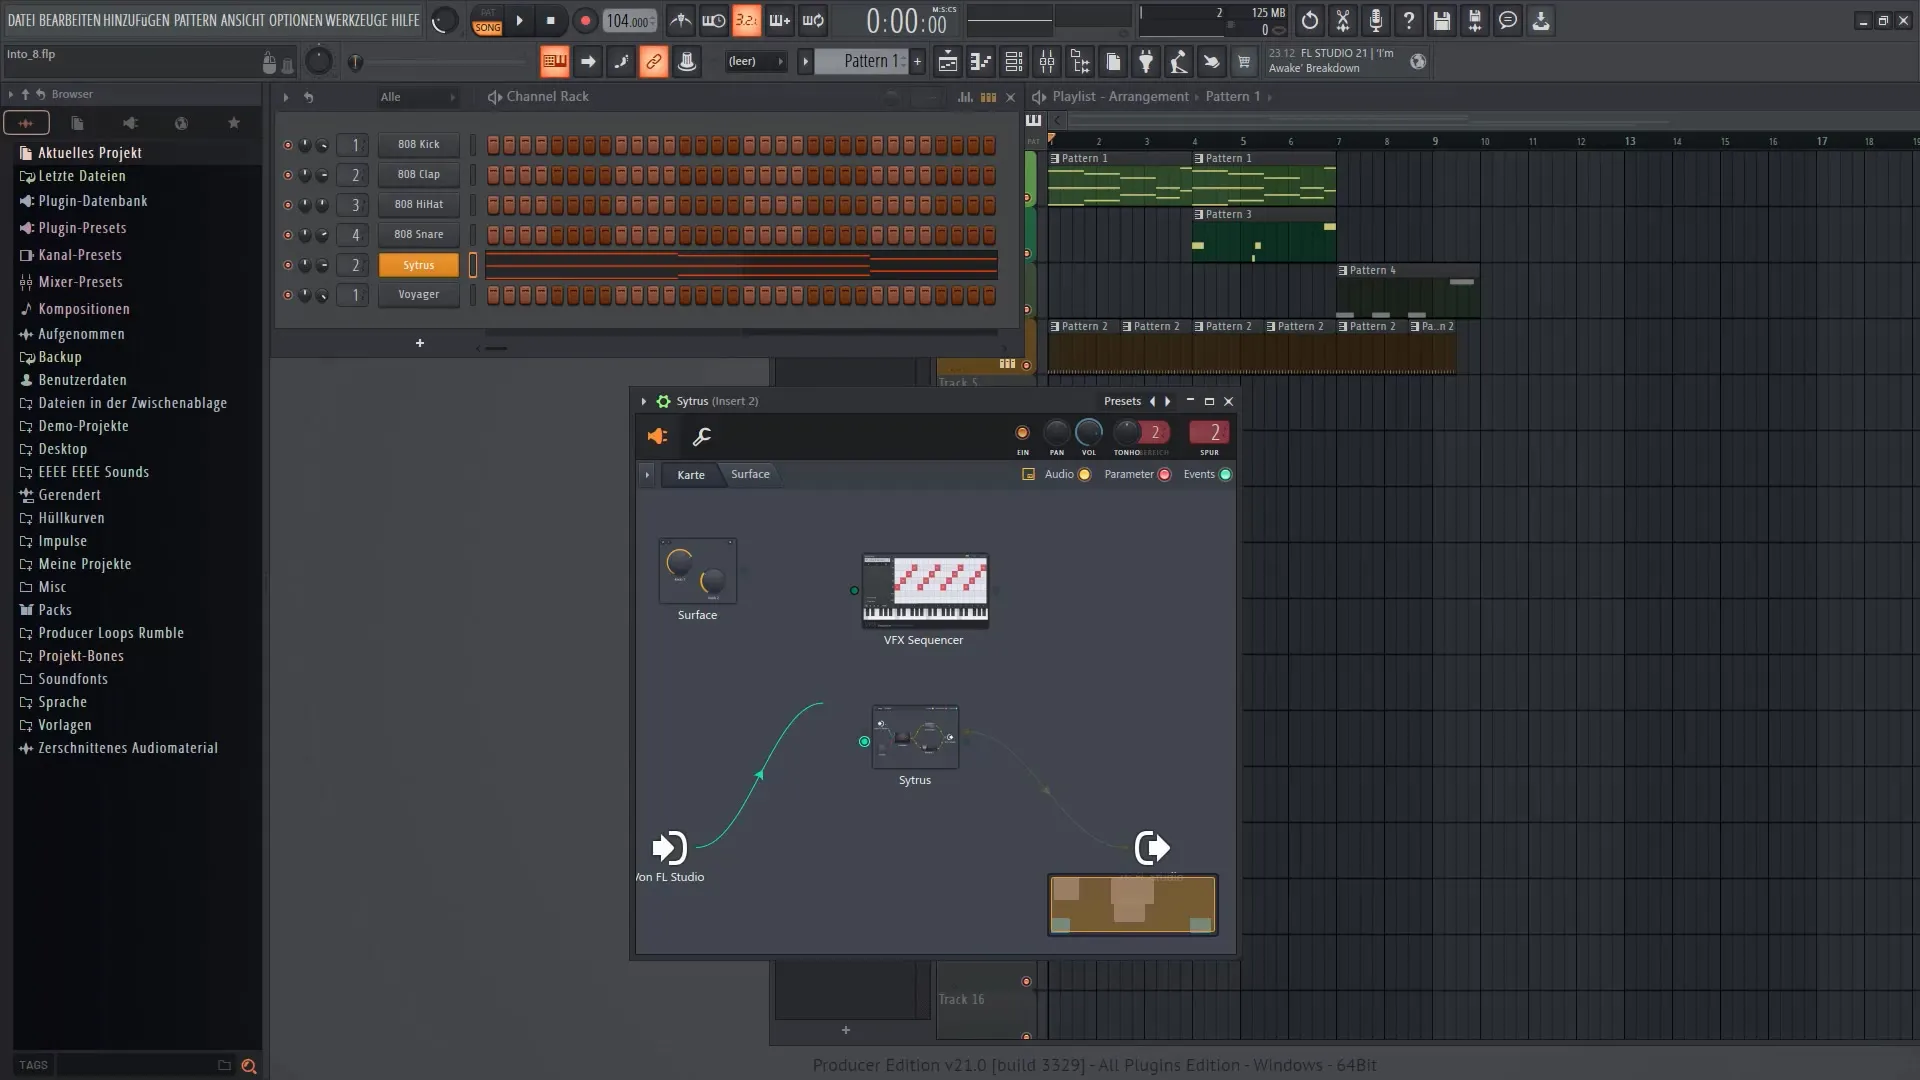Open the Piano roll view icon
1920x1080 pixels.
981,62
